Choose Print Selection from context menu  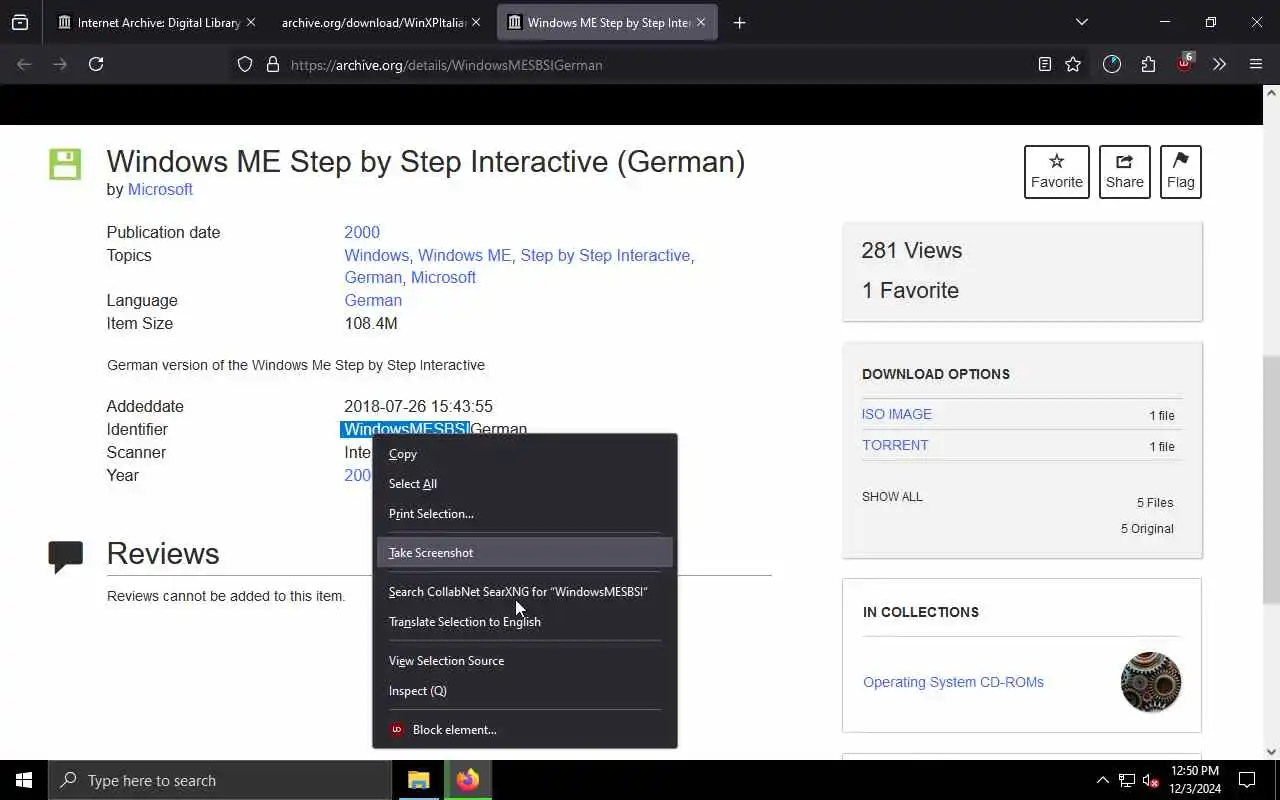(x=525, y=513)
